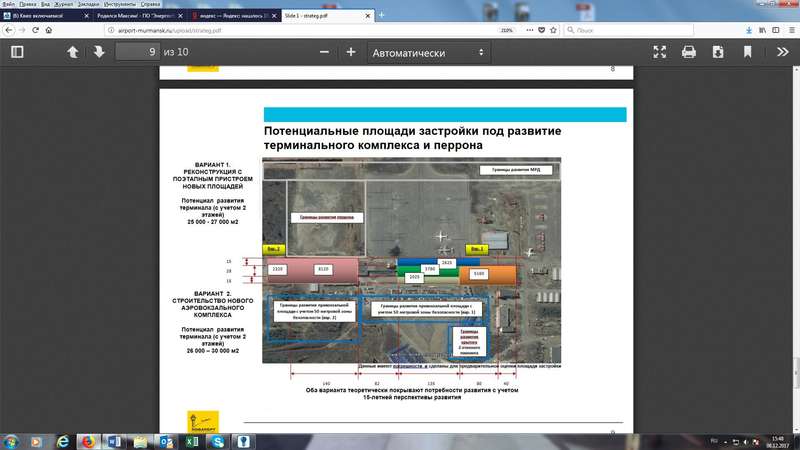Click the page number field showing 9

pos(138,52)
